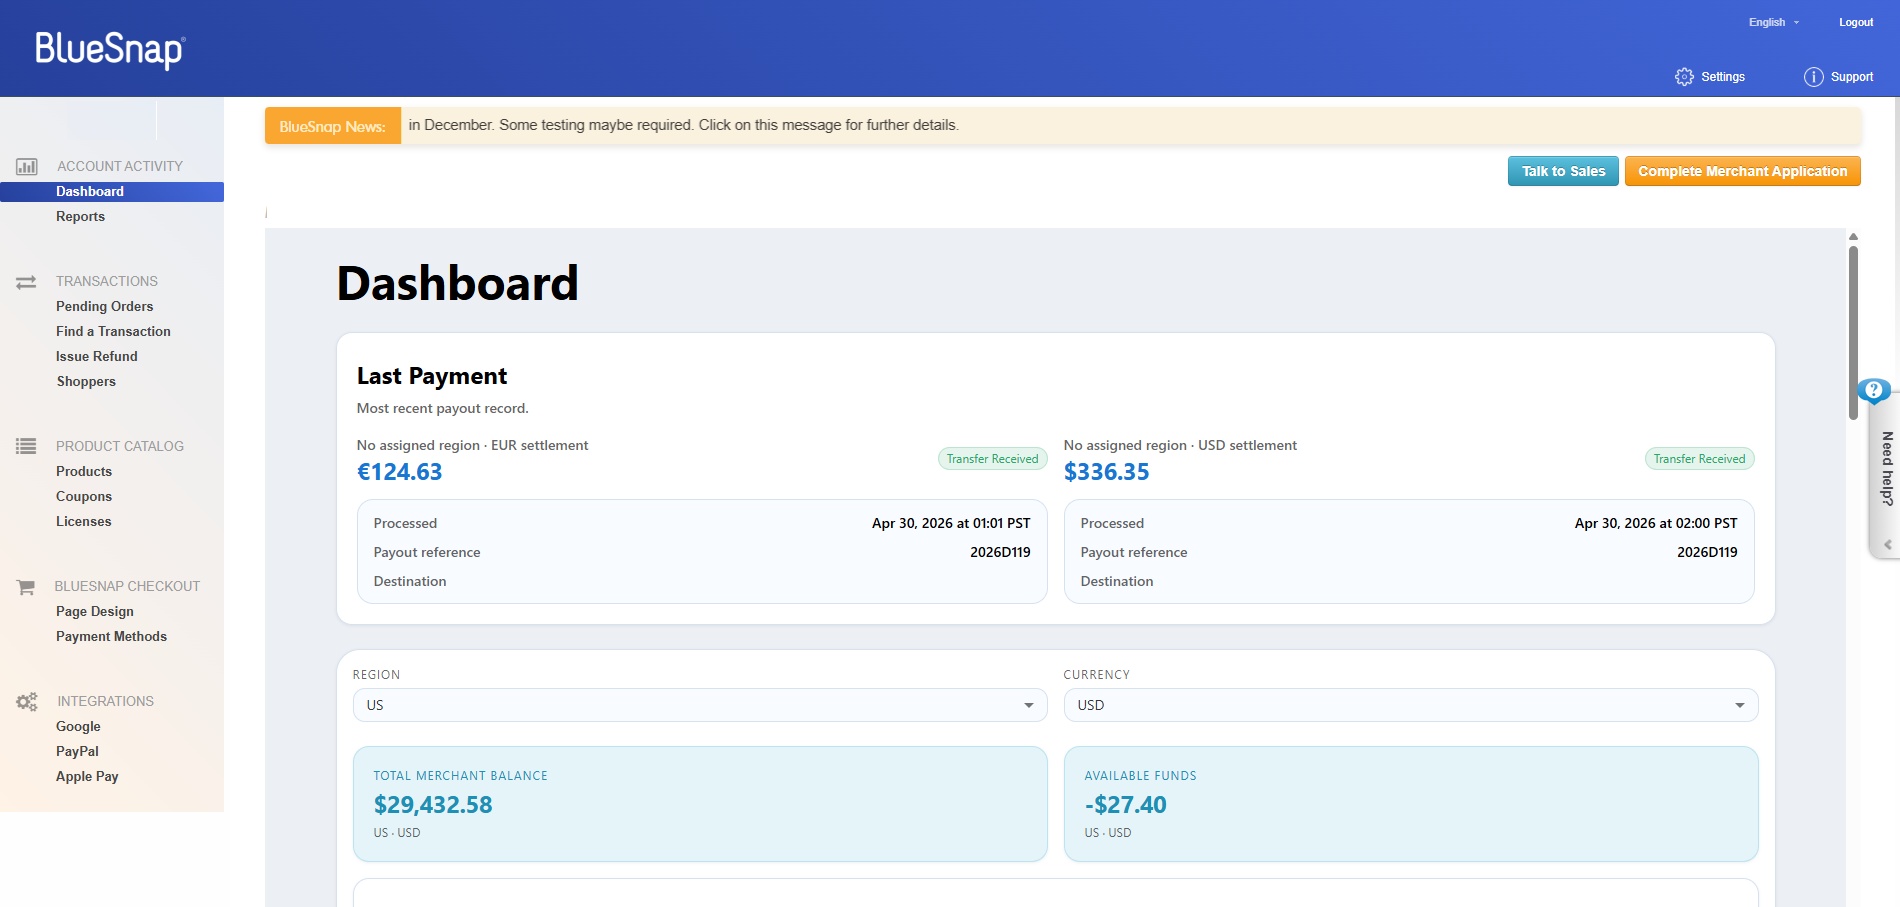This screenshot has width=1900, height=907.
Task: Expand the Currency dropdown showing USD
Action: [x=1411, y=705]
